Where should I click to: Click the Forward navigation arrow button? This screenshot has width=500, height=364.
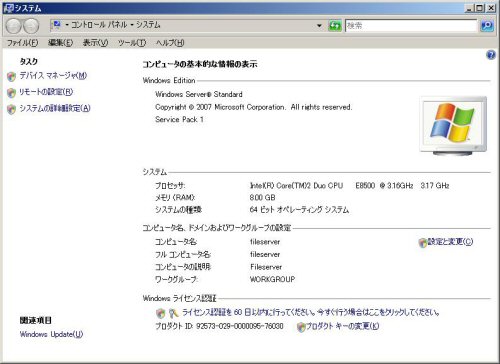pyautogui.click(x=31, y=26)
